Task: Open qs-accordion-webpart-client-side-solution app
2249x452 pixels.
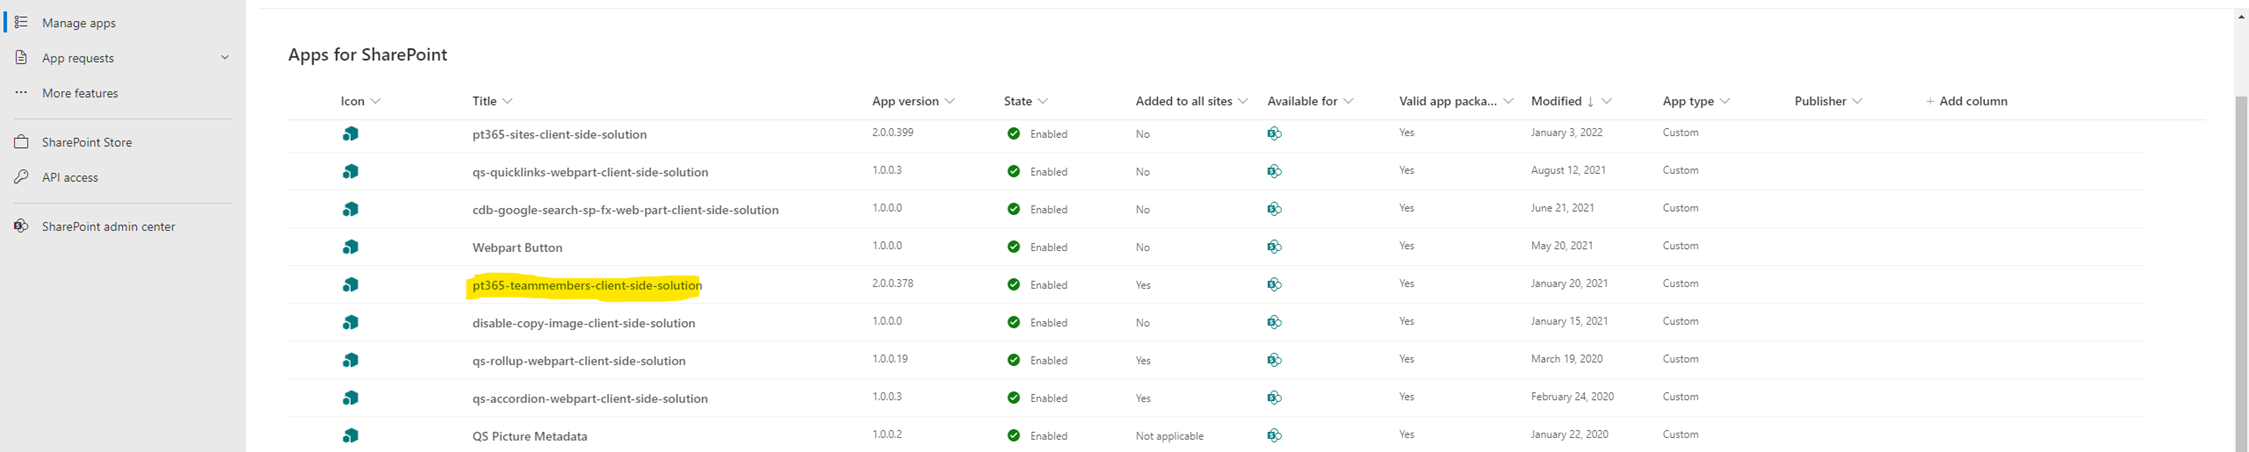Action: 590,398
